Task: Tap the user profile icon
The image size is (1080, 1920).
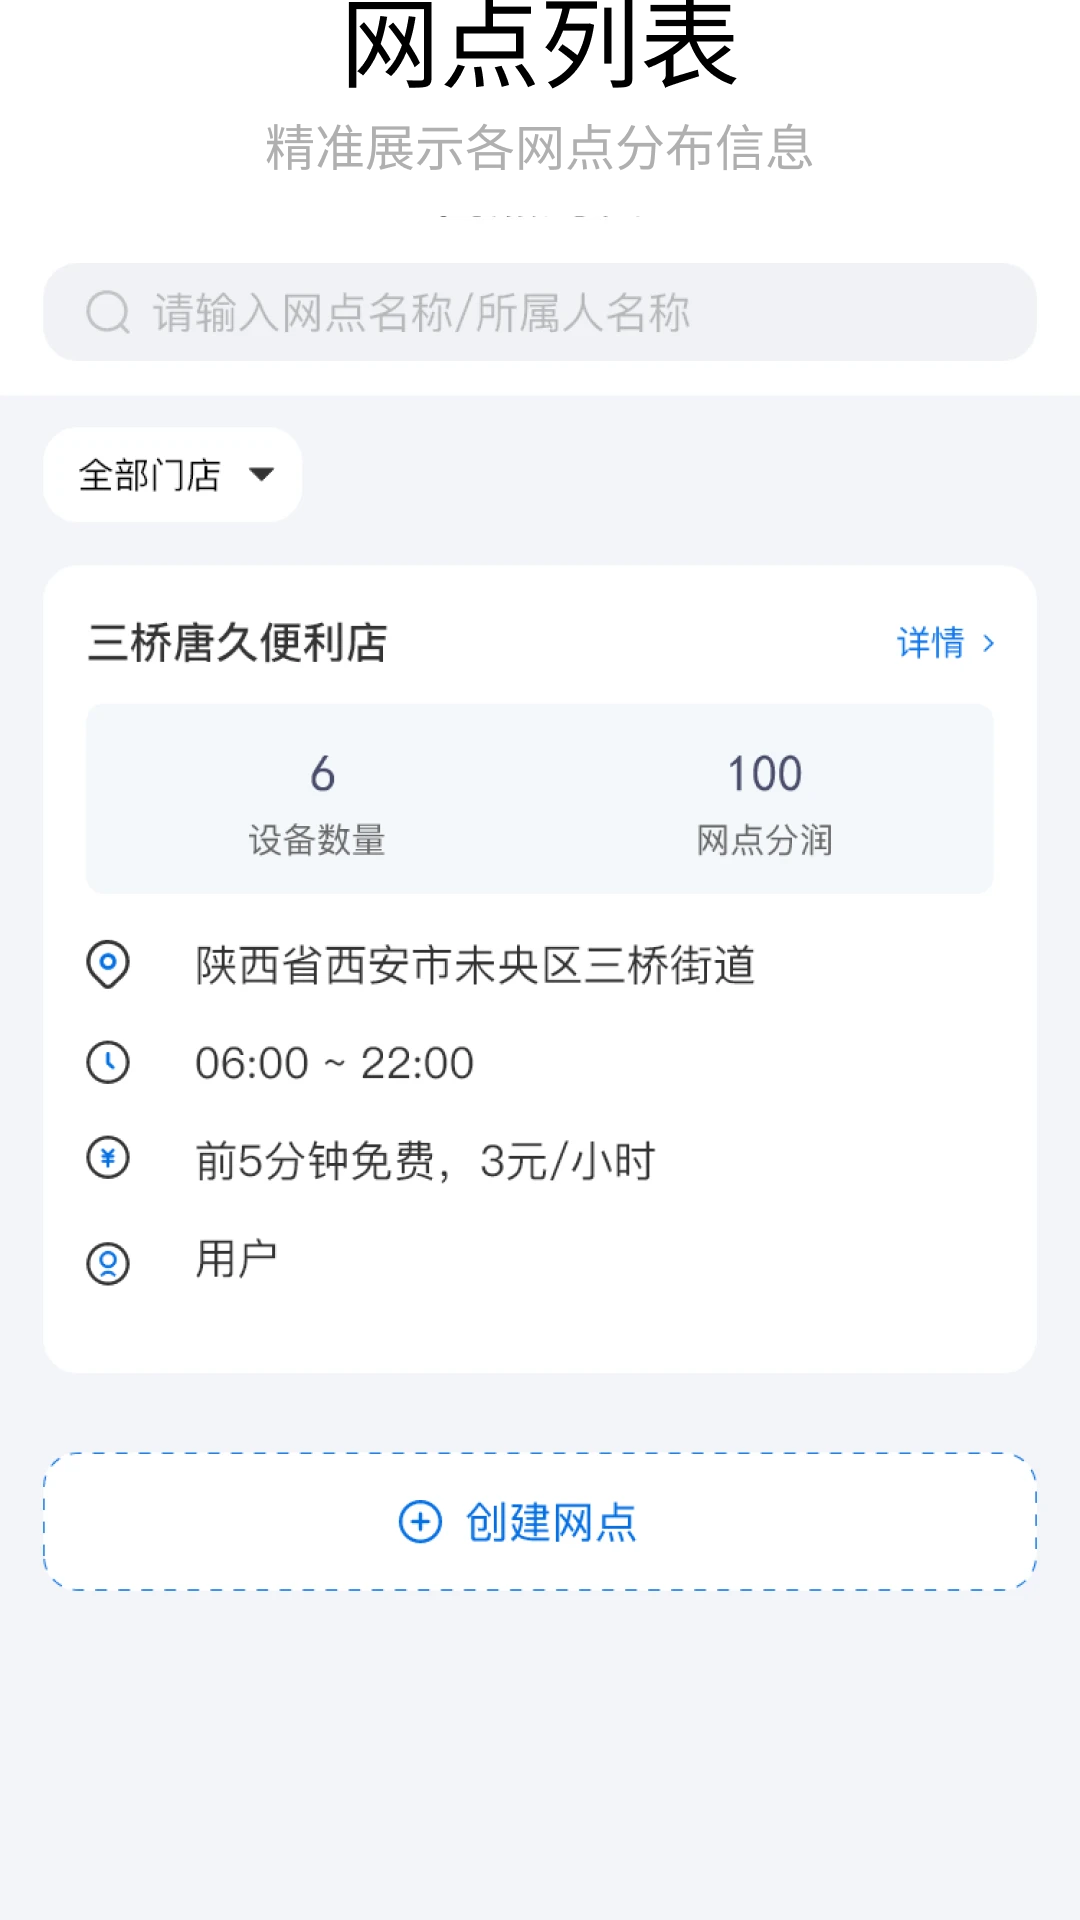Action: click(x=108, y=1263)
